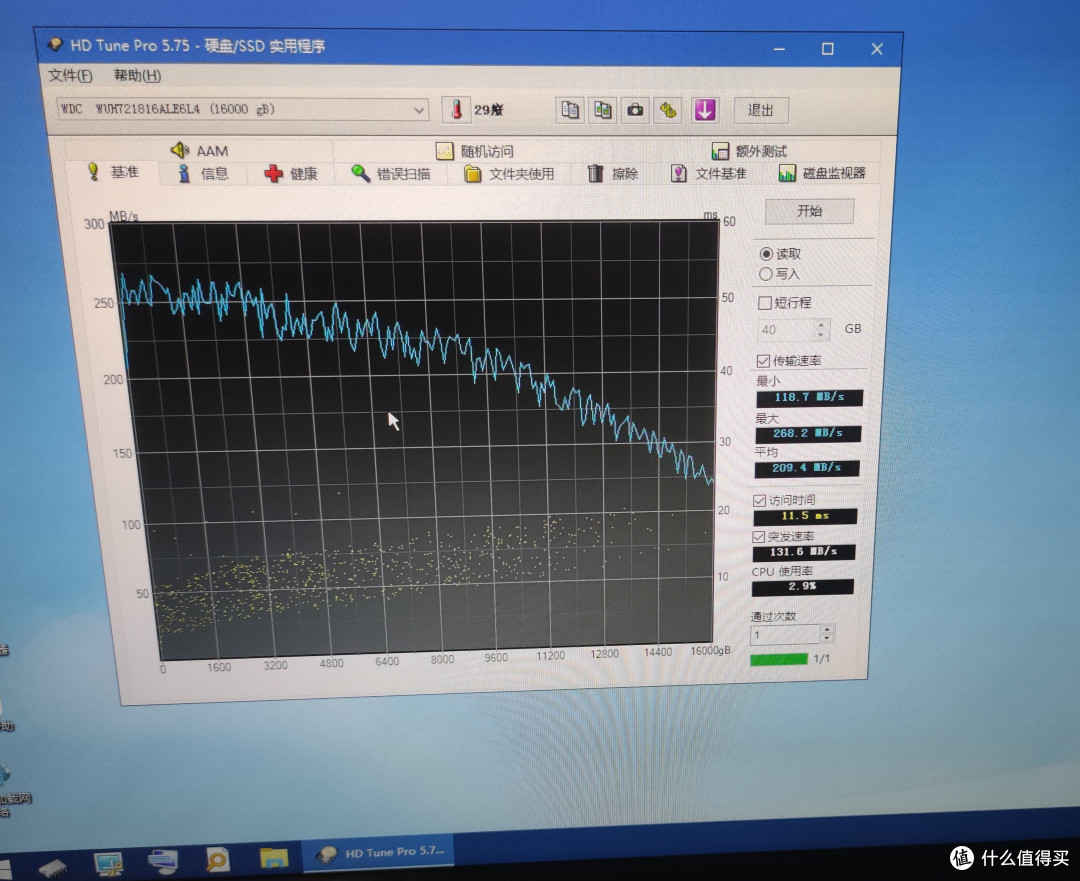Click the short stroke GB spinner arrows
This screenshot has width=1080, height=881.
coord(822,329)
